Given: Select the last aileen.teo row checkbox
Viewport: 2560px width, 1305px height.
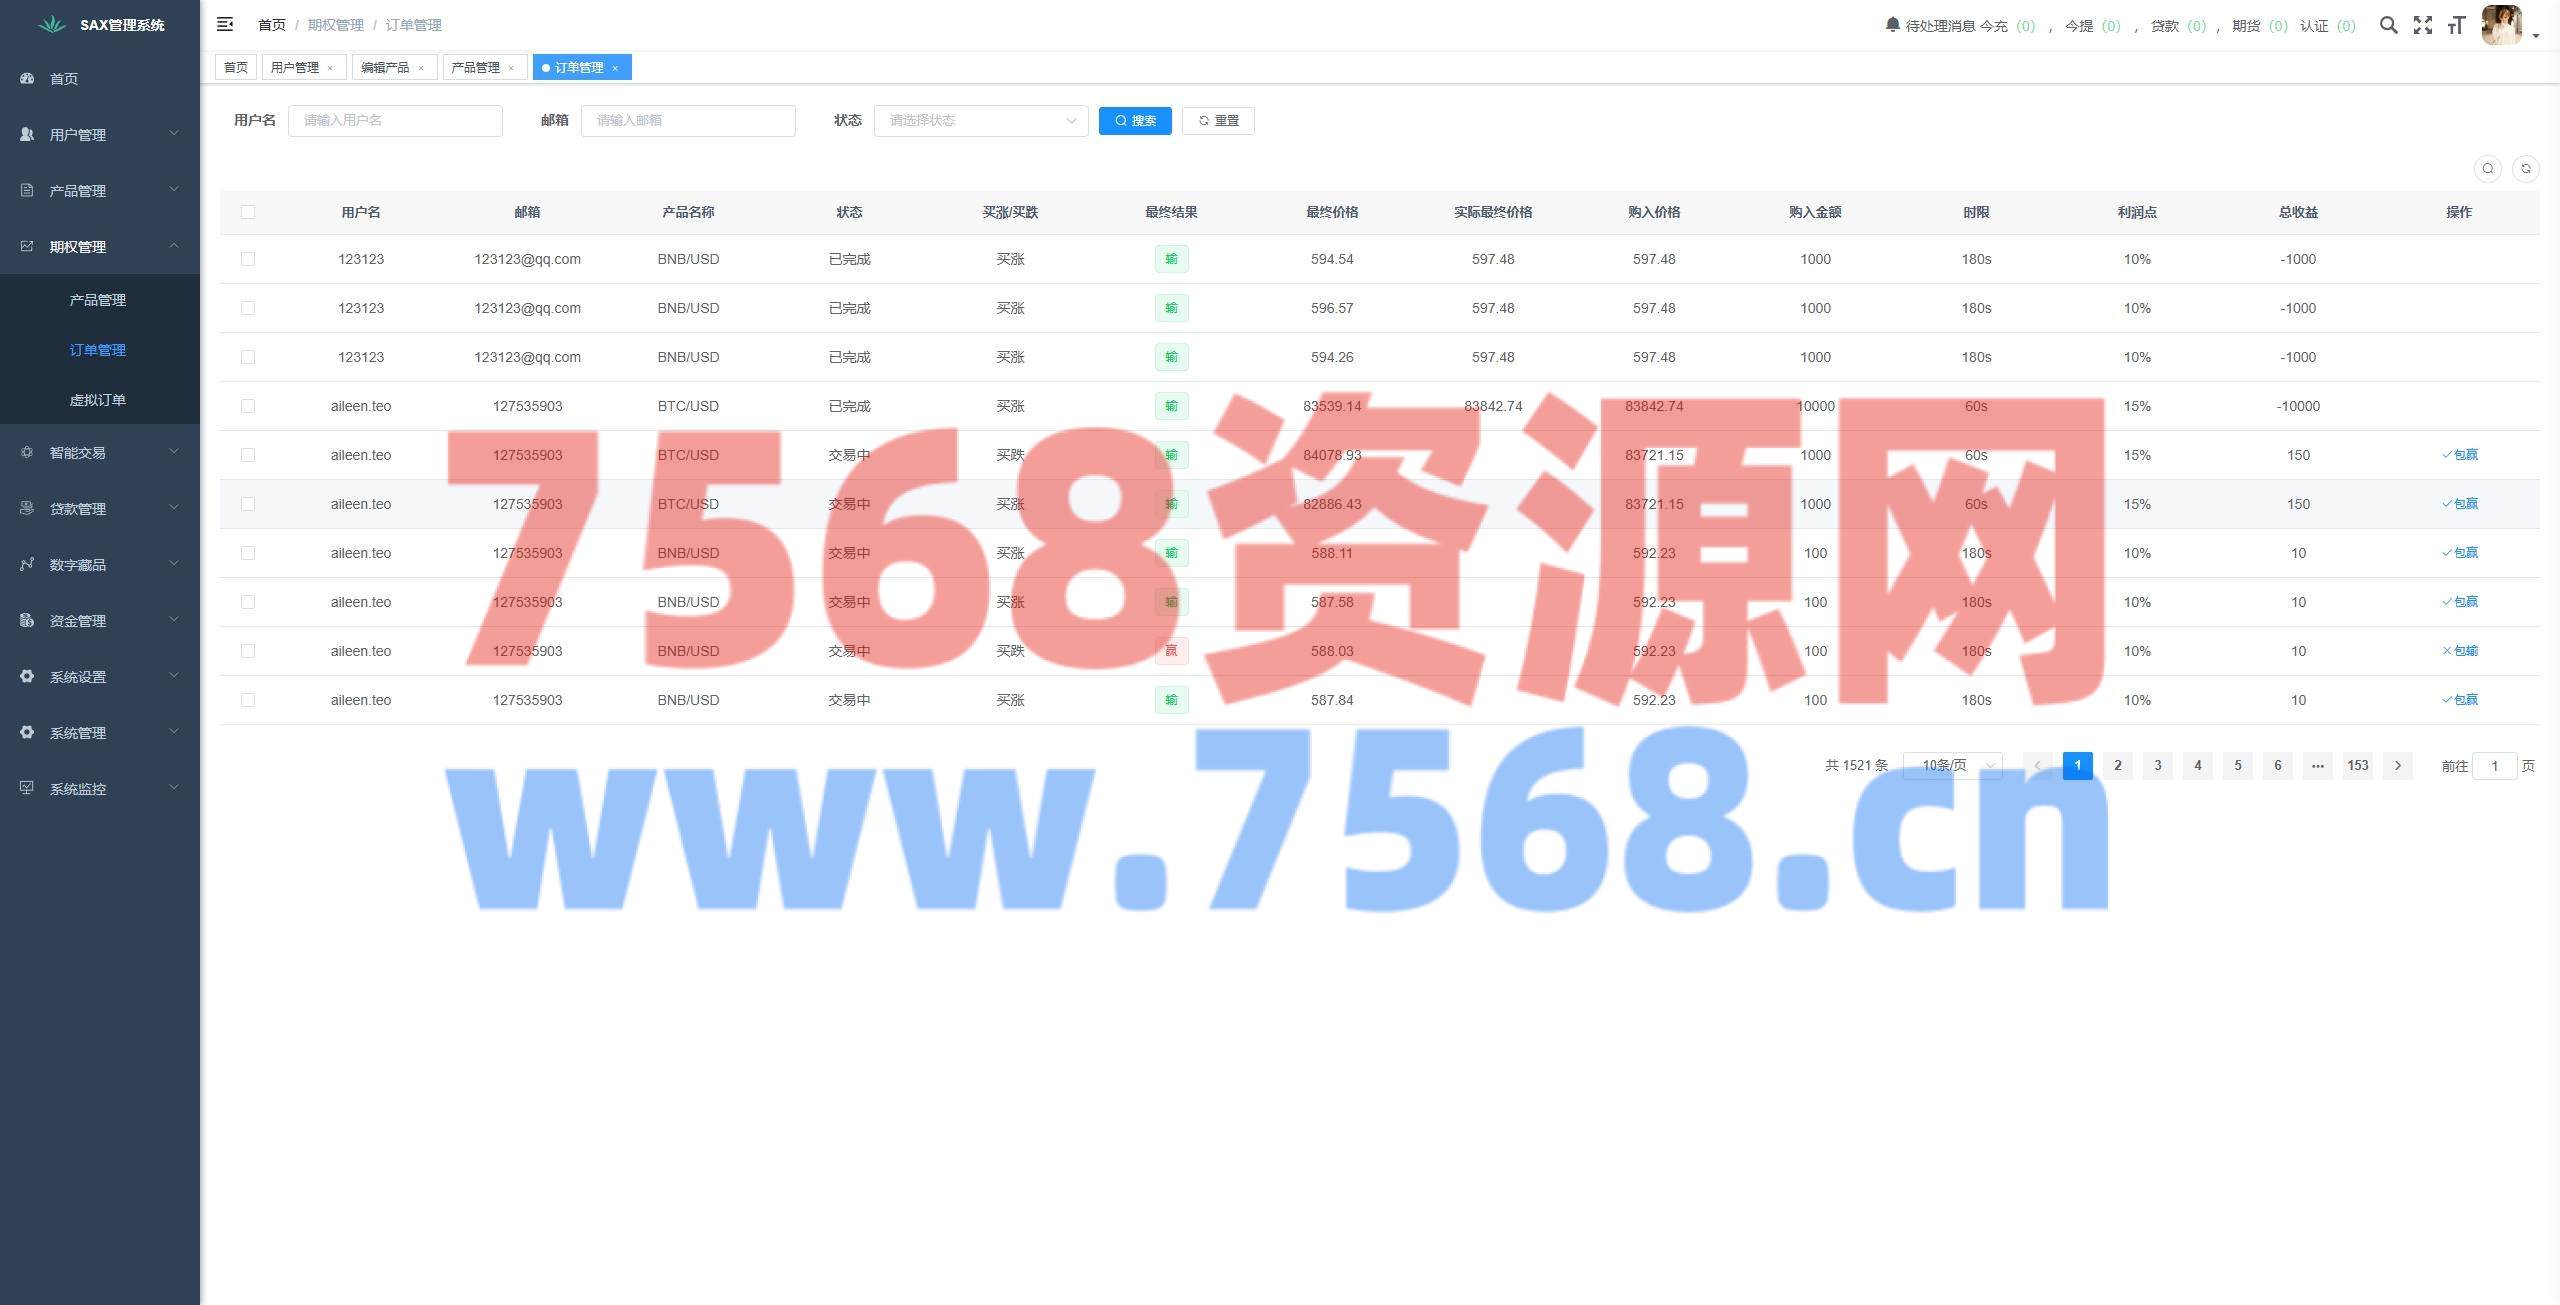Looking at the screenshot, I should click(x=248, y=700).
